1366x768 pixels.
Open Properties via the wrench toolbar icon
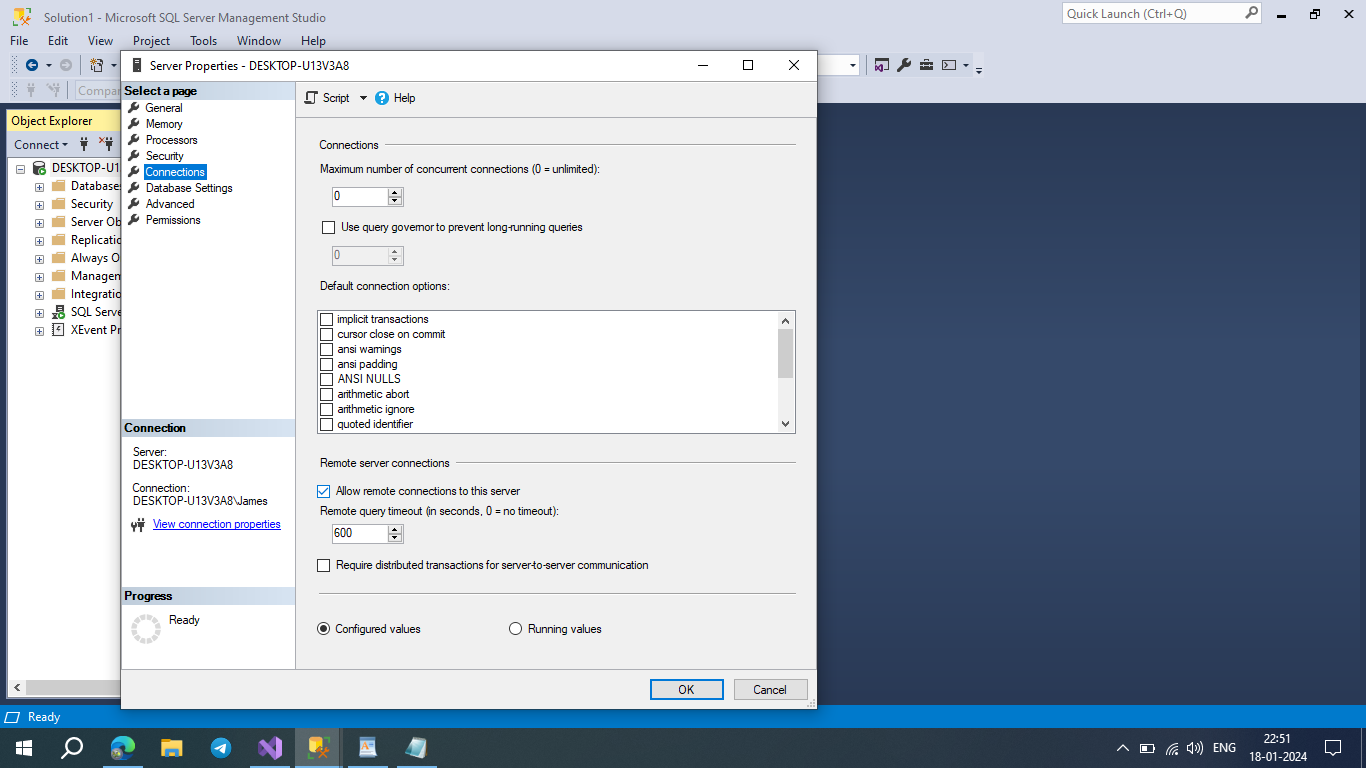point(904,65)
